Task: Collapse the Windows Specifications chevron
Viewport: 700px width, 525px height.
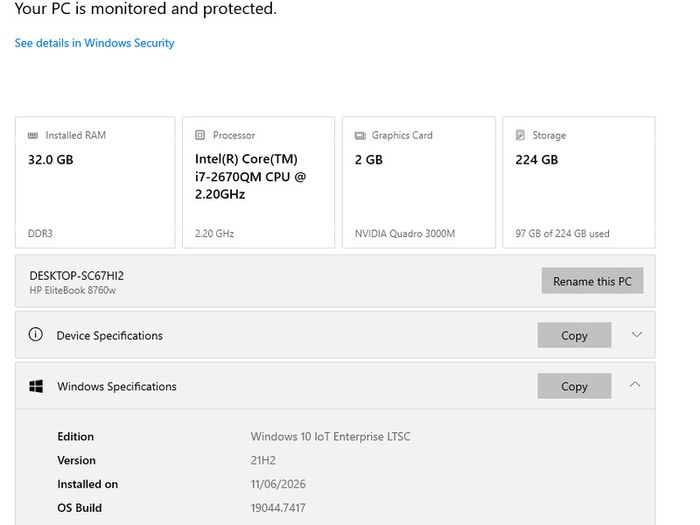Action: pos(635,384)
